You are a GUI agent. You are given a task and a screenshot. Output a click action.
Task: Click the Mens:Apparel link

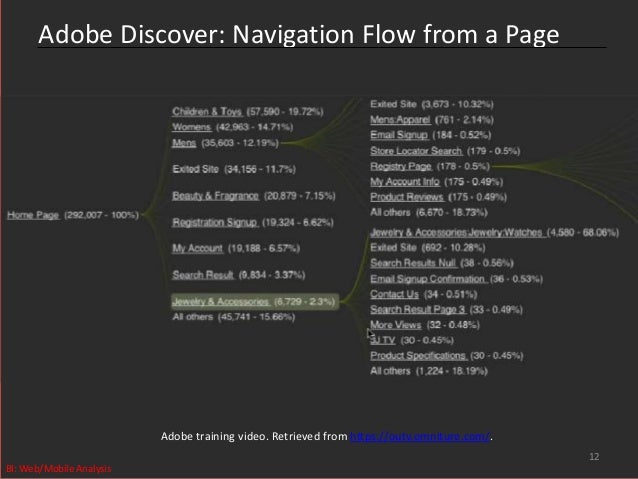point(400,120)
